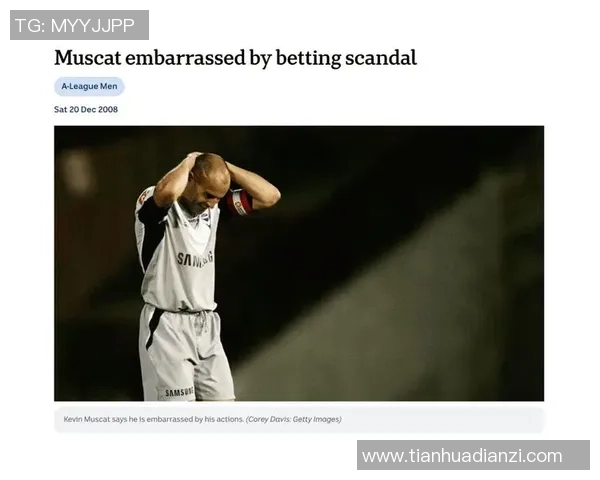Click the word 'Muscat' in the headline

point(88,58)
